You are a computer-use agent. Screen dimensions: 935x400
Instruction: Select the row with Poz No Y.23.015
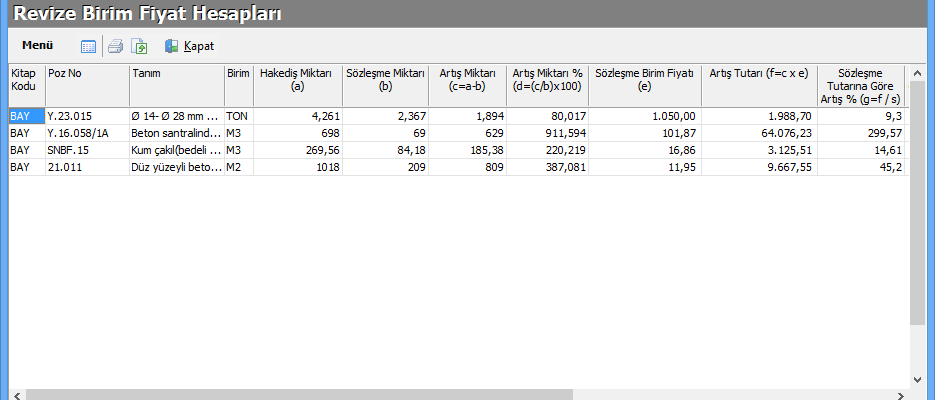[x=87, y=116]
